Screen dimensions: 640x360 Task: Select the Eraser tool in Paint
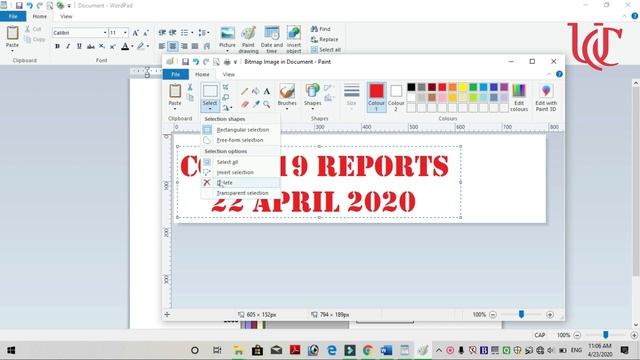click(244, 104)
